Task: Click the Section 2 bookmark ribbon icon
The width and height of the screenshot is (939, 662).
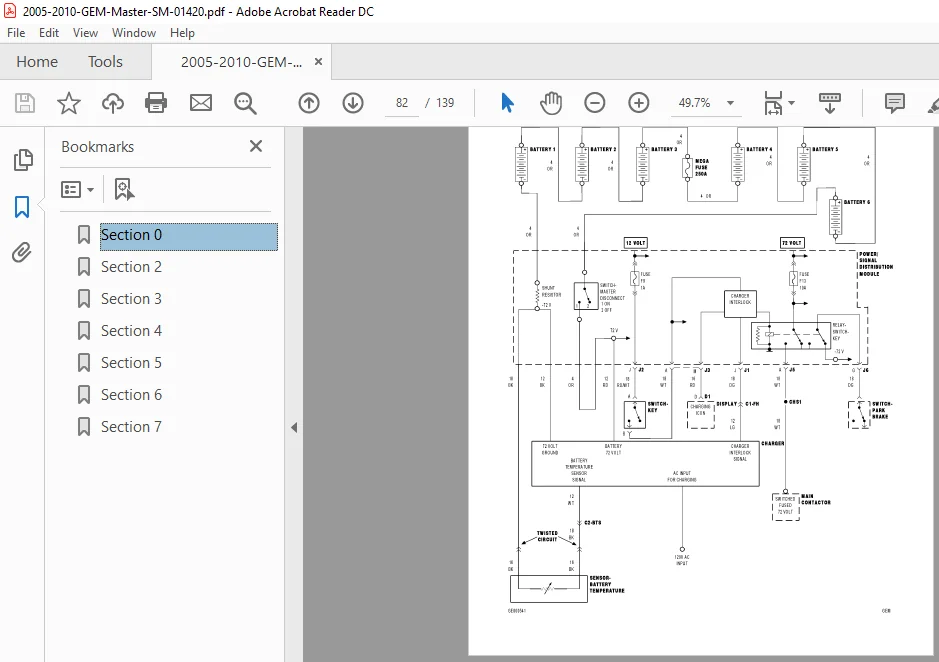Action: [84, 267]
